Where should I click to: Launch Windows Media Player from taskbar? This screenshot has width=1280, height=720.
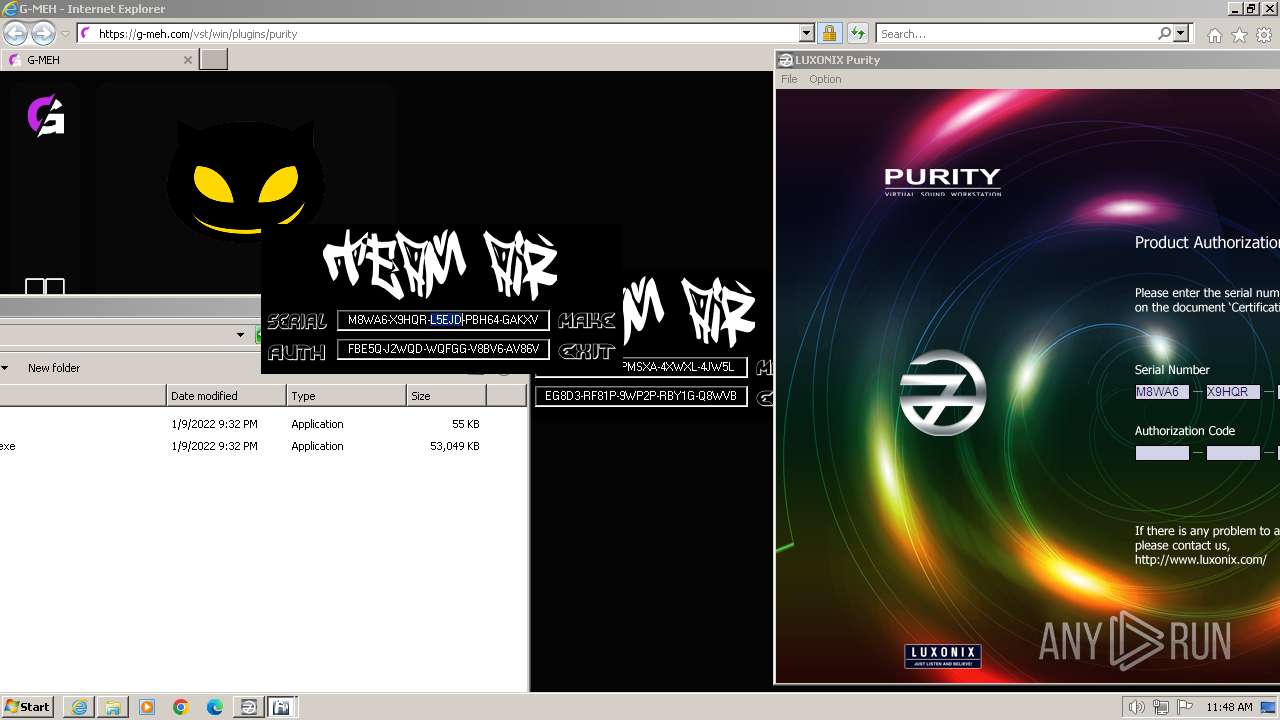[x=147, y=707]
